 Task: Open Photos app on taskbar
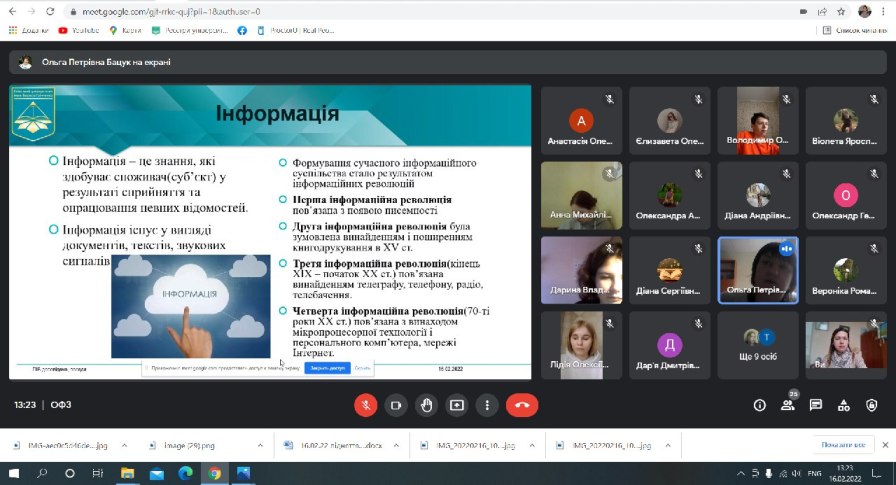pos(243,474)
